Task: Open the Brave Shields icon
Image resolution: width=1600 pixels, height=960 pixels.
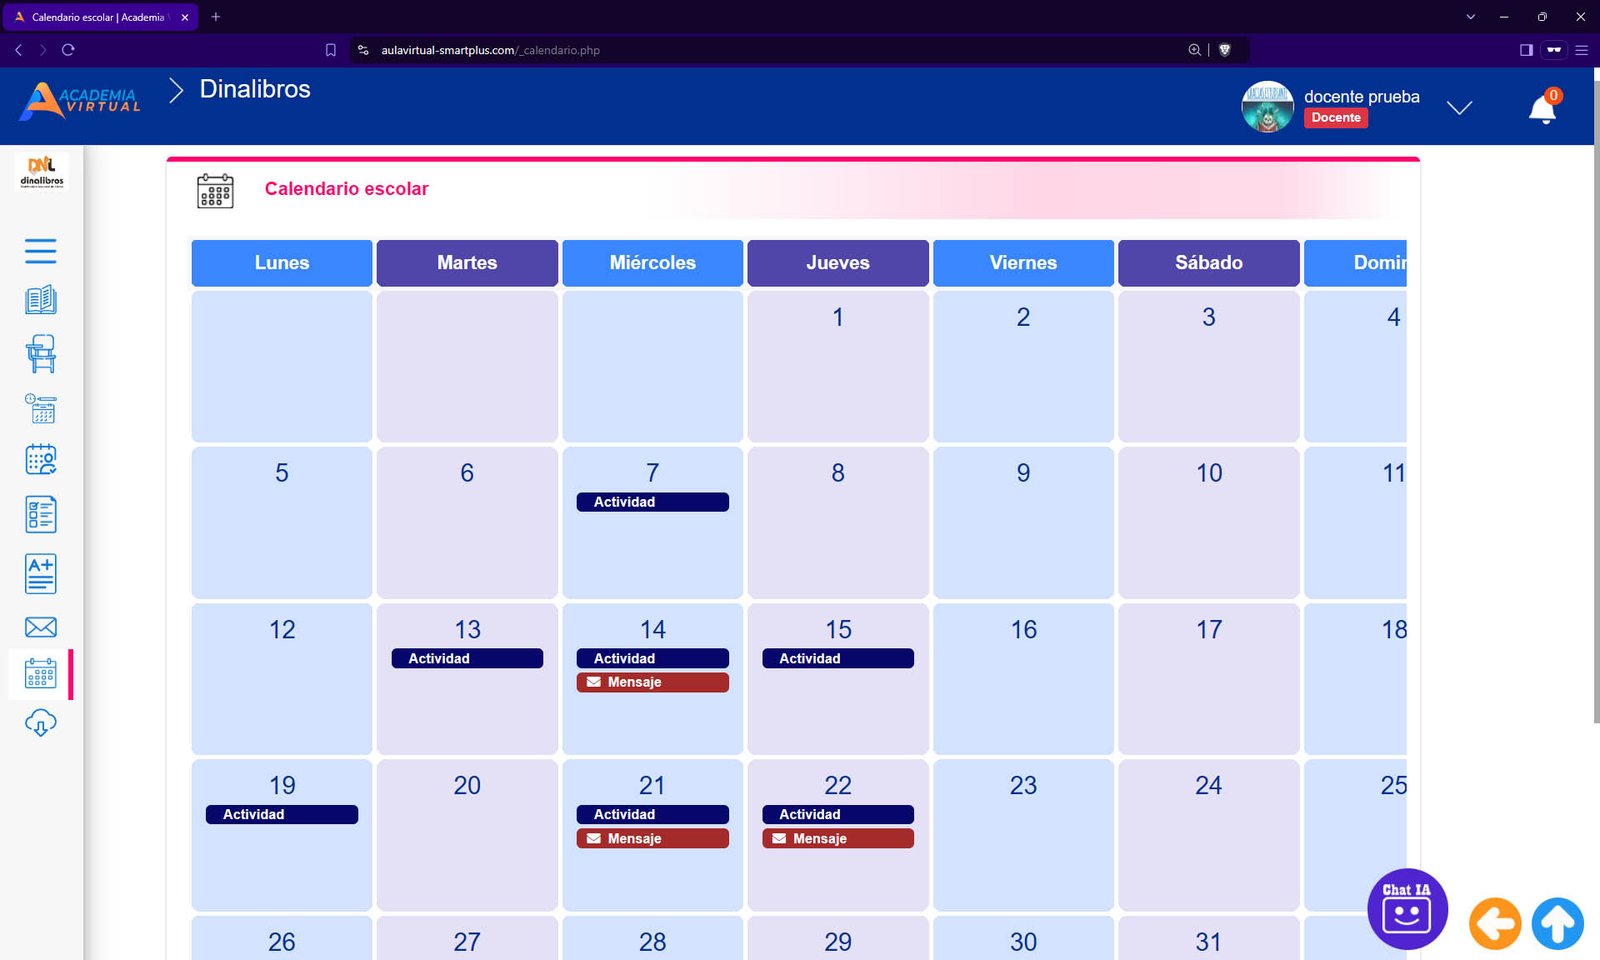Action: pyautogui.click(x=1224, y=50)
